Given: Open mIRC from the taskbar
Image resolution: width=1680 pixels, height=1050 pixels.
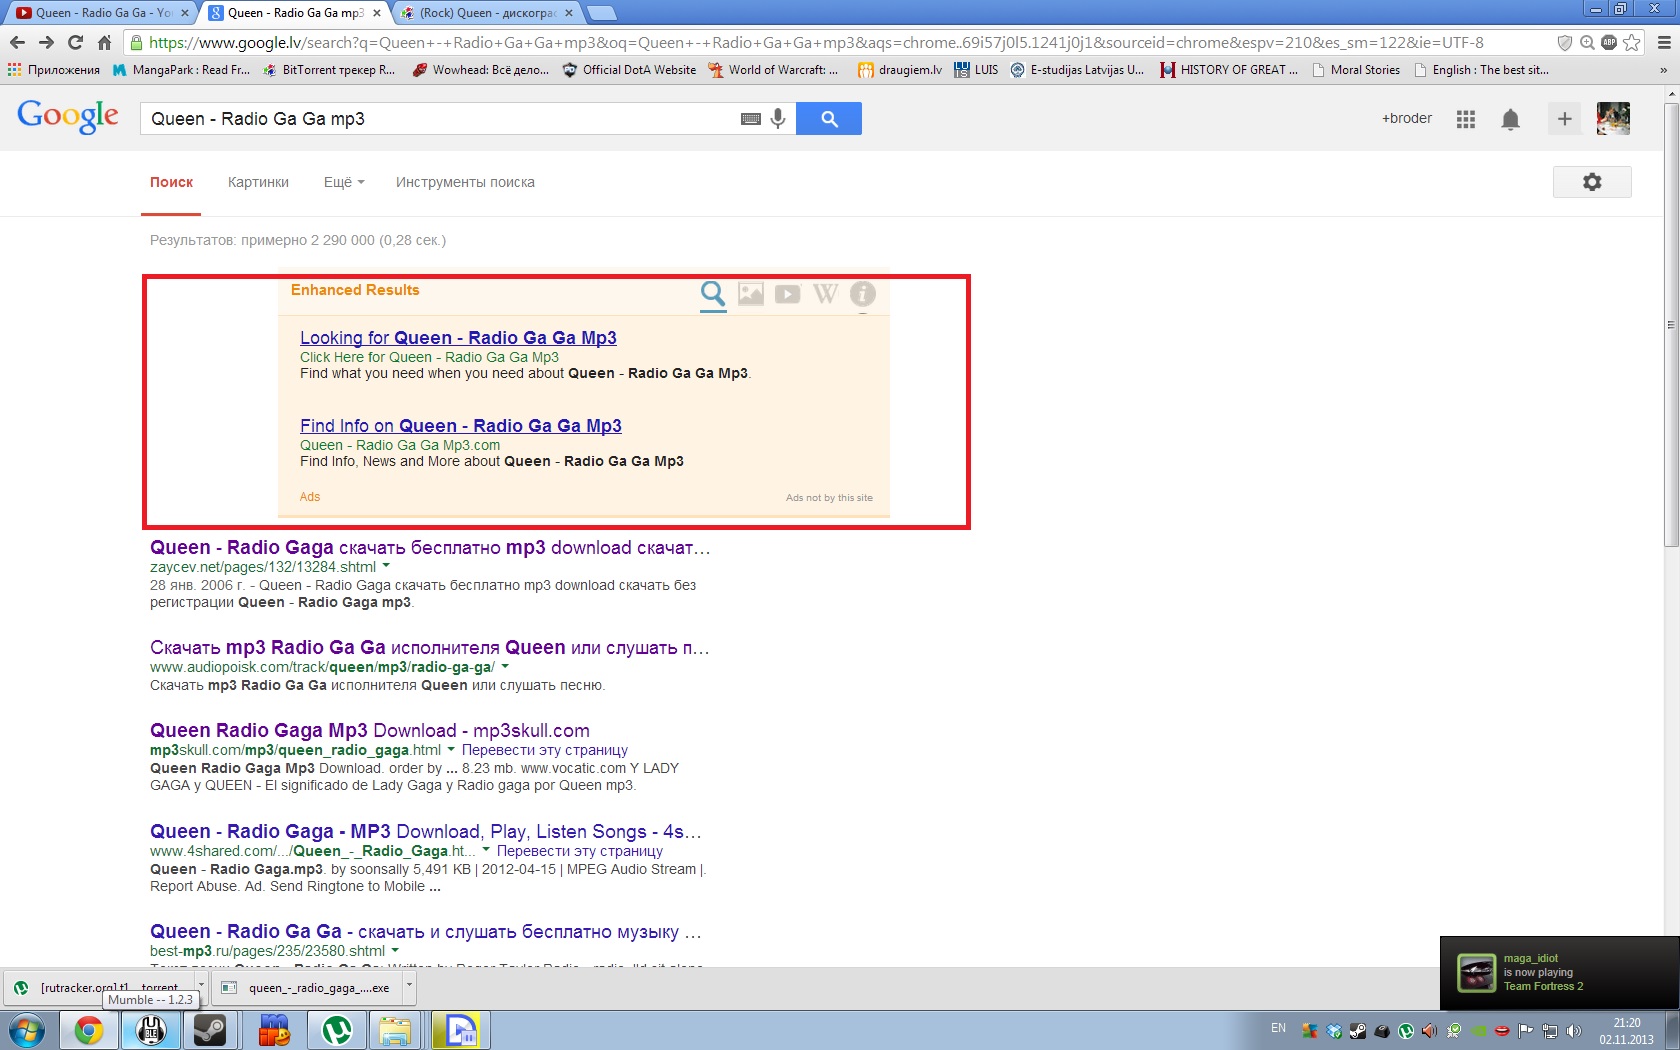Looking at the screenshot, I should [x=273, y=1030].
